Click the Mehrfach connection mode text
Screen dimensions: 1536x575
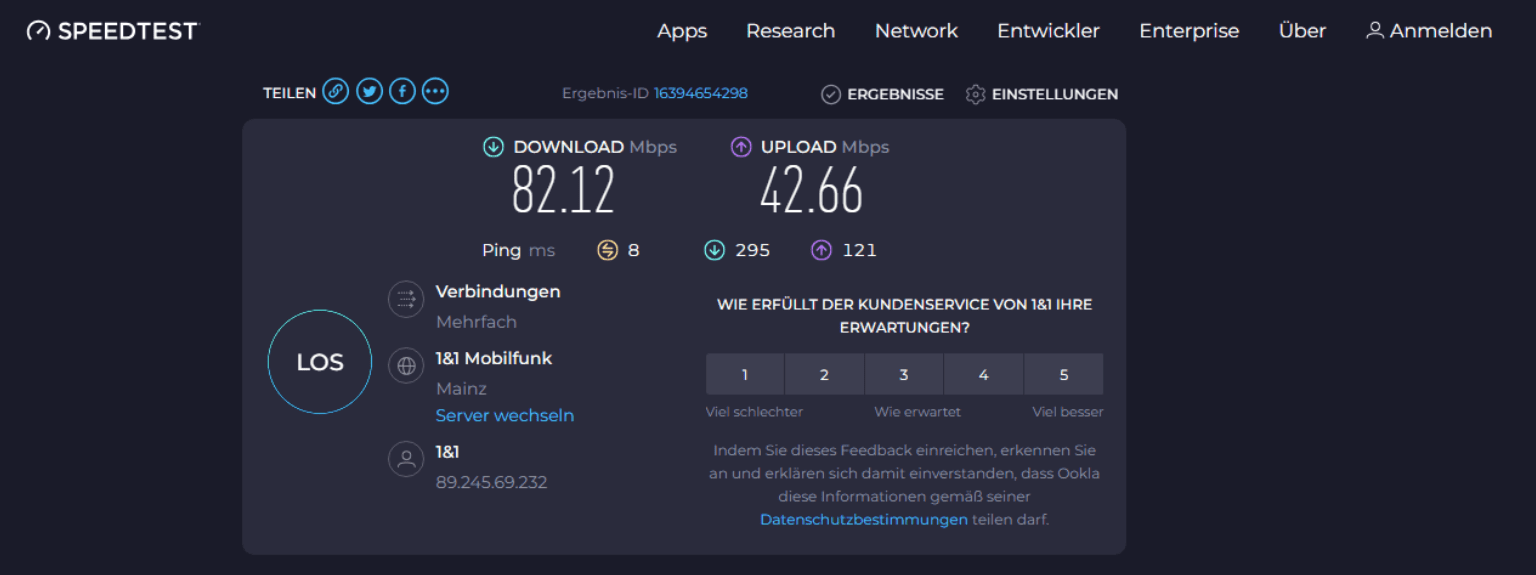[x=476, y=322]
